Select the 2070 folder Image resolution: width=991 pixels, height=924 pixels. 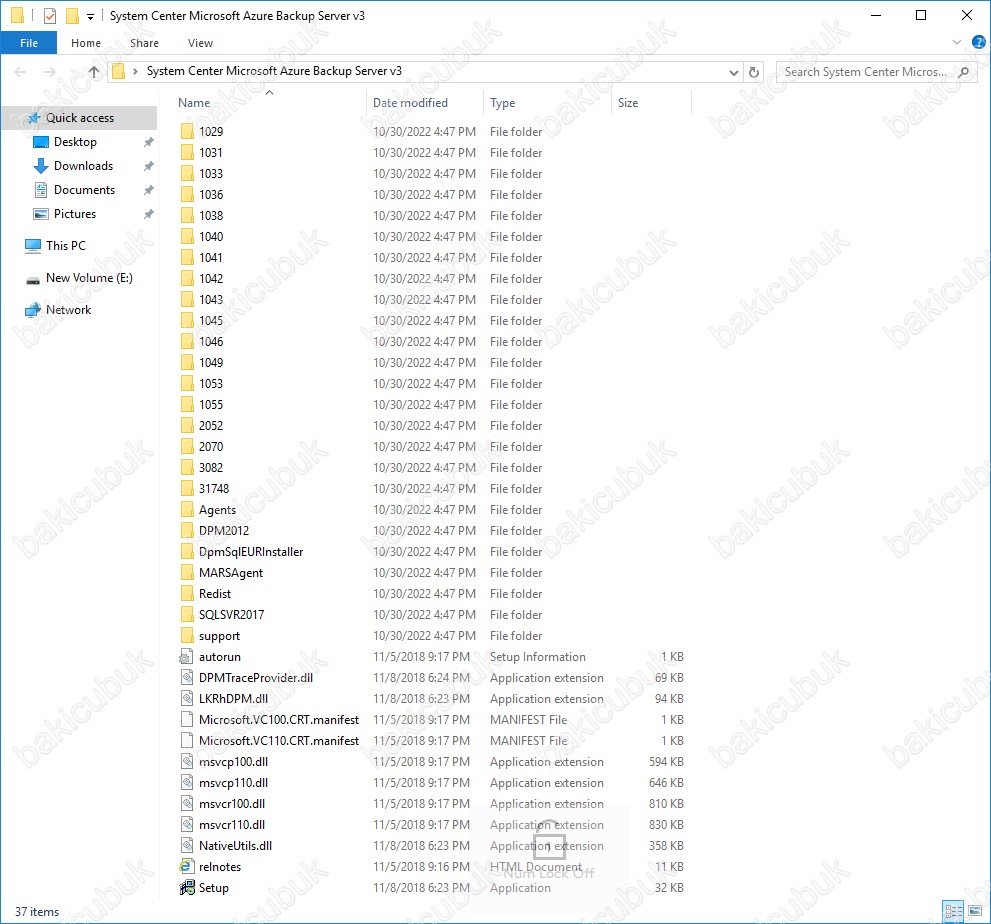point(210,447)
